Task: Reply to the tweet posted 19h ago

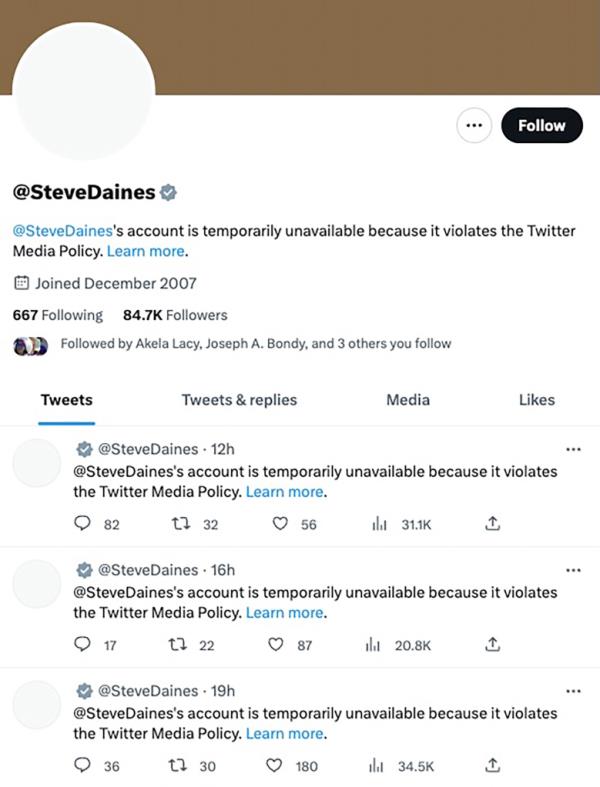Action: coord(82,766)
